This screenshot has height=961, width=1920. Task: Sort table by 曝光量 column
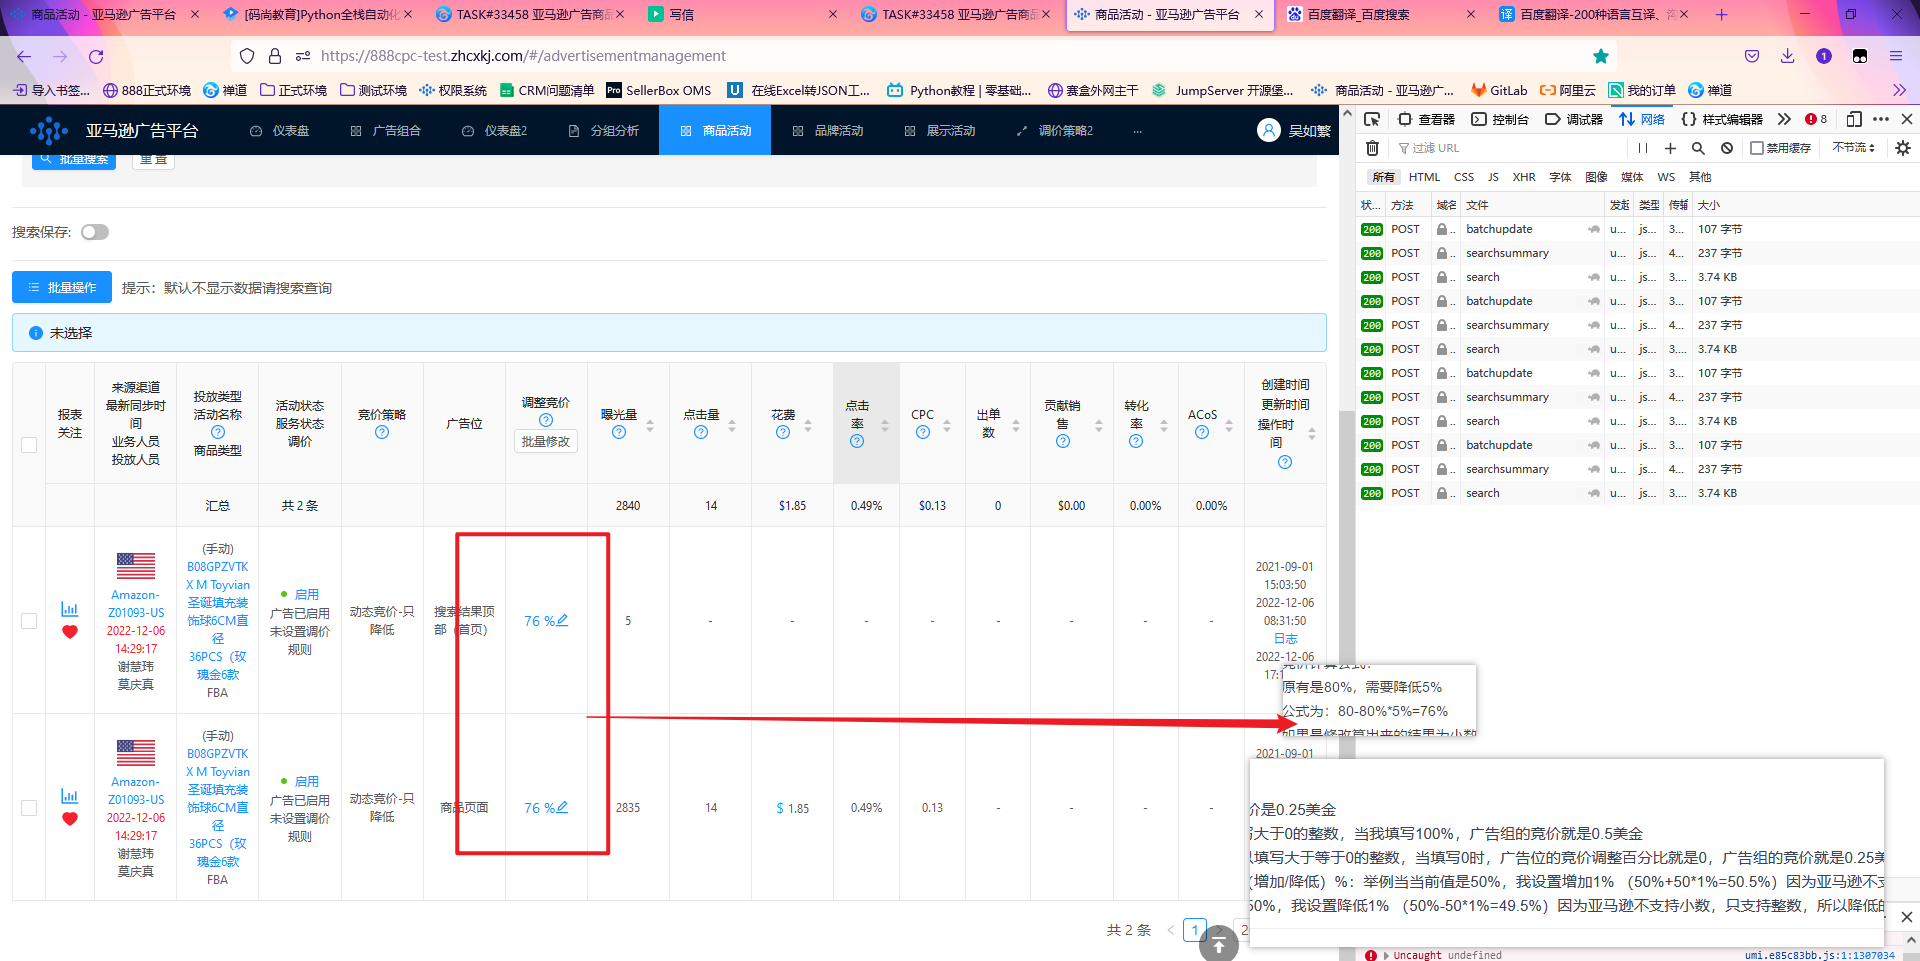pos(650,425)
